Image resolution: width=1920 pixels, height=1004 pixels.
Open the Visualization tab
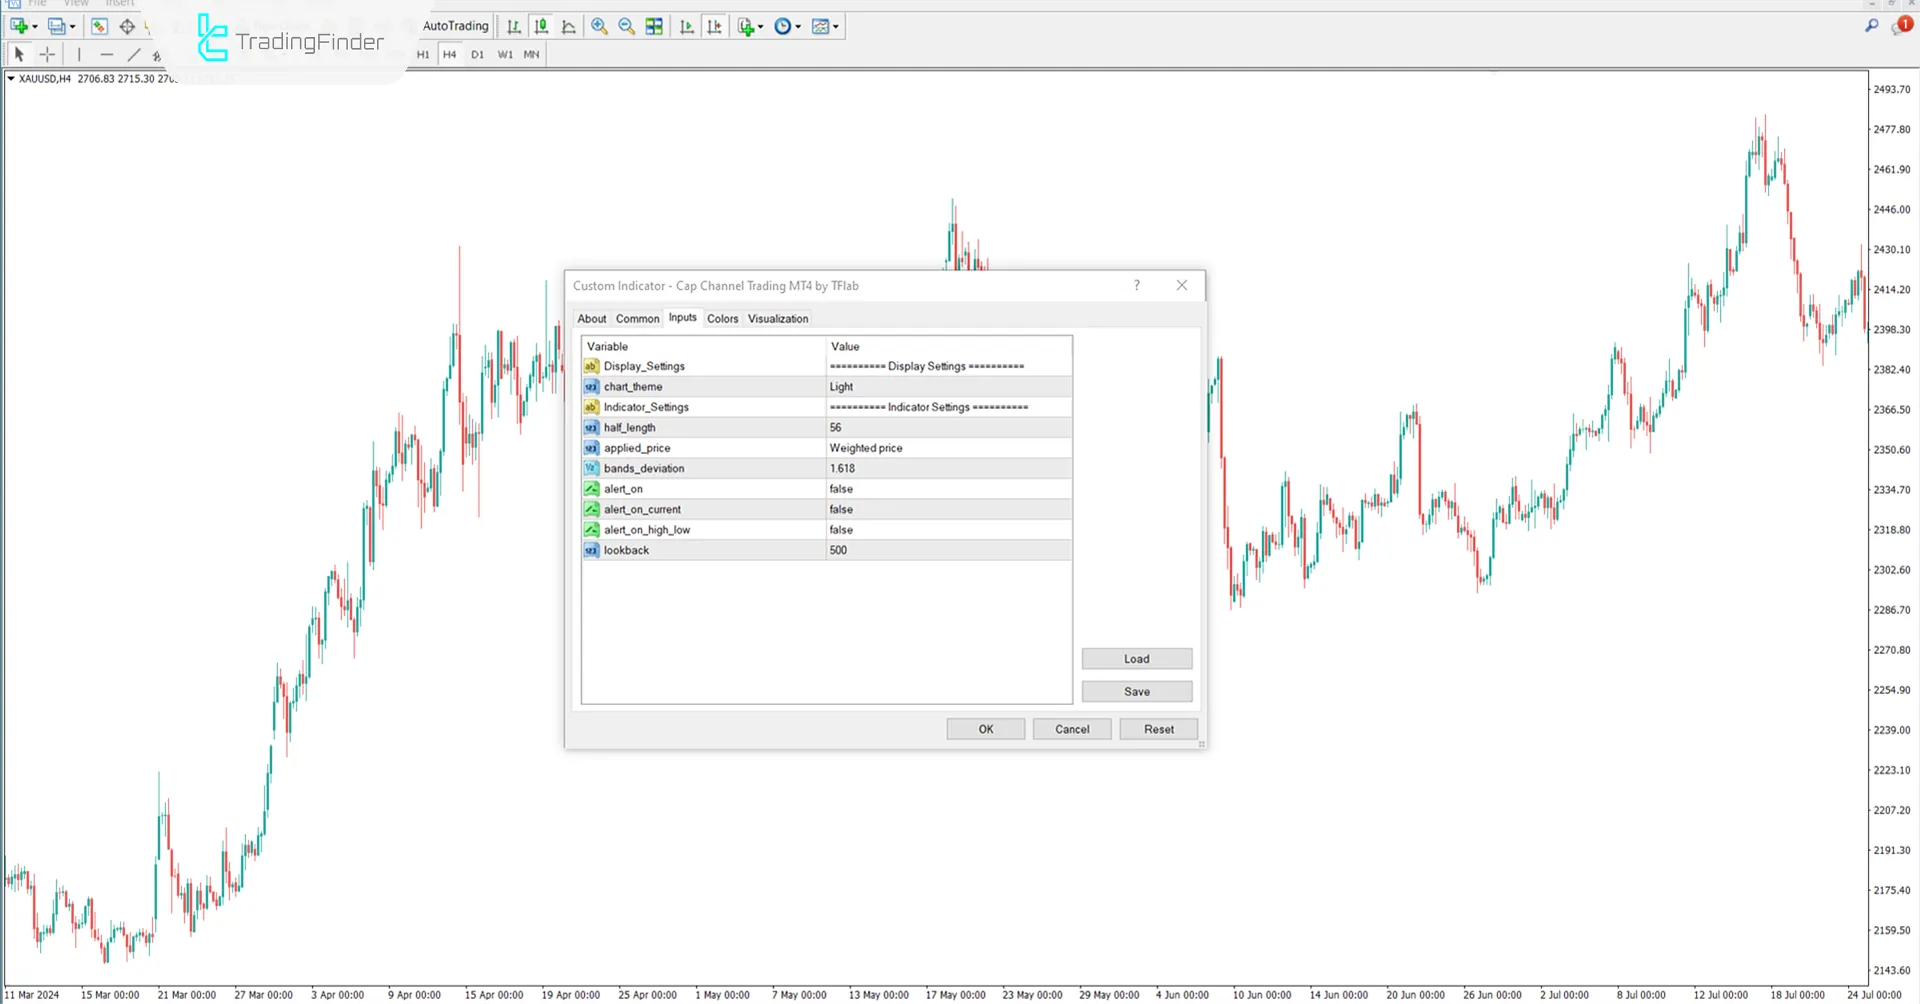(777, 319)
